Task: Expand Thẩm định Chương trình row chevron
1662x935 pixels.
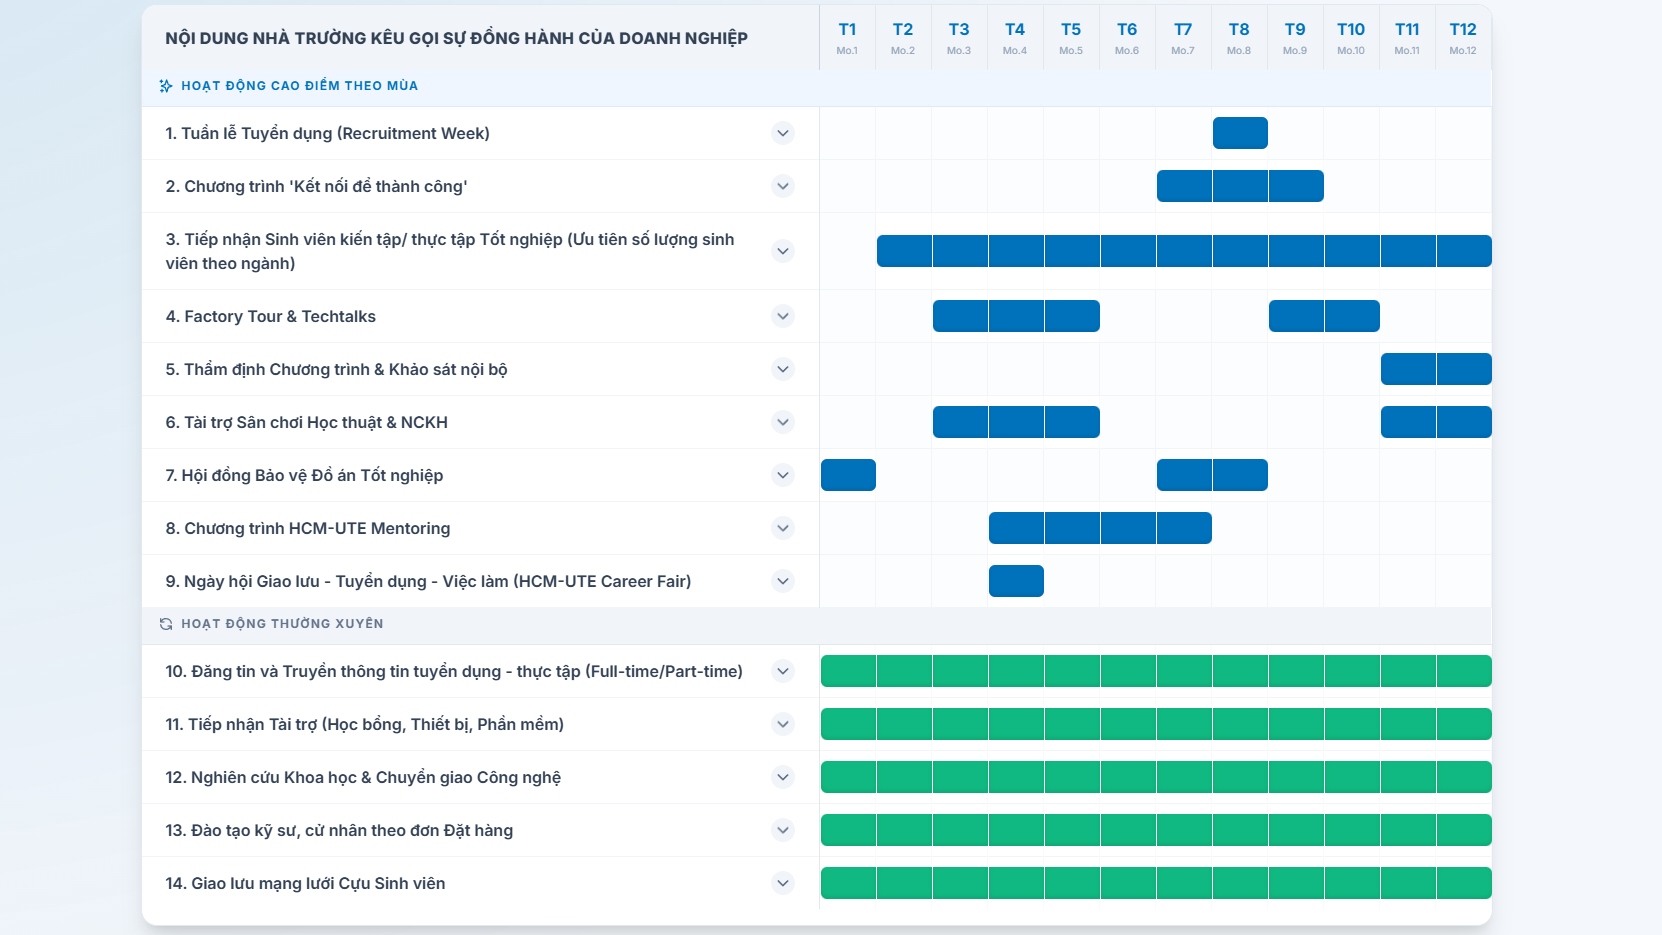Action: [783, 369]
